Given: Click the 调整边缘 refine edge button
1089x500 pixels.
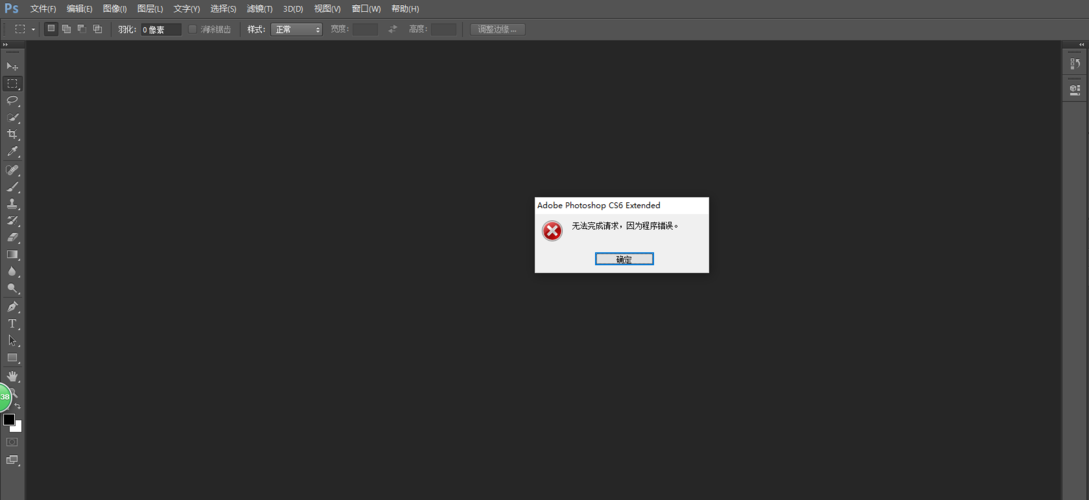Looking at the screenshot, I should 497,29.
